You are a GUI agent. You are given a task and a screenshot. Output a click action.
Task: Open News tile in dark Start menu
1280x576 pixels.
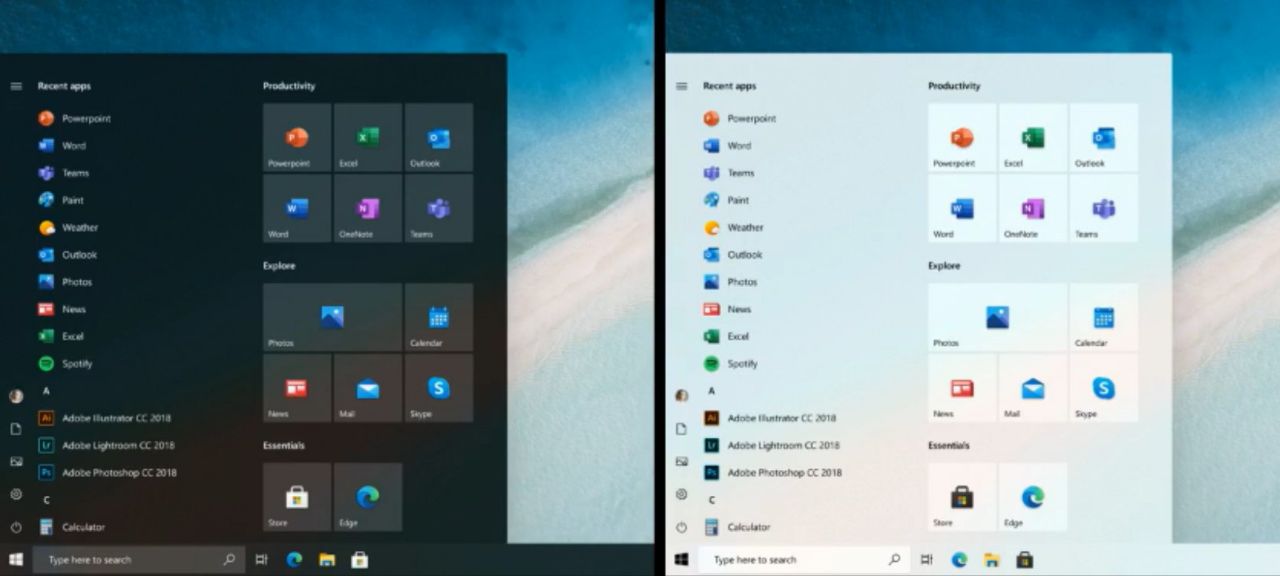click(x=297, y=388)
